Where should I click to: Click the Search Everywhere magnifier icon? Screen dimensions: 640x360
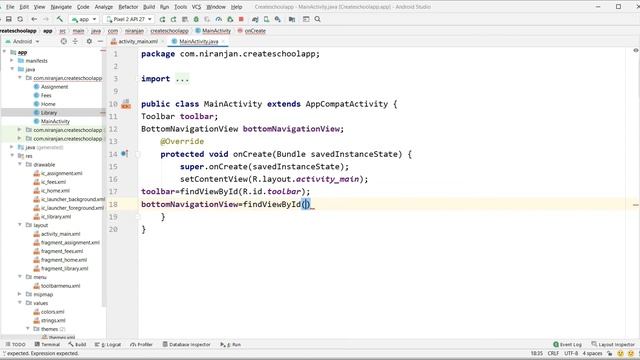click(317, 19)
